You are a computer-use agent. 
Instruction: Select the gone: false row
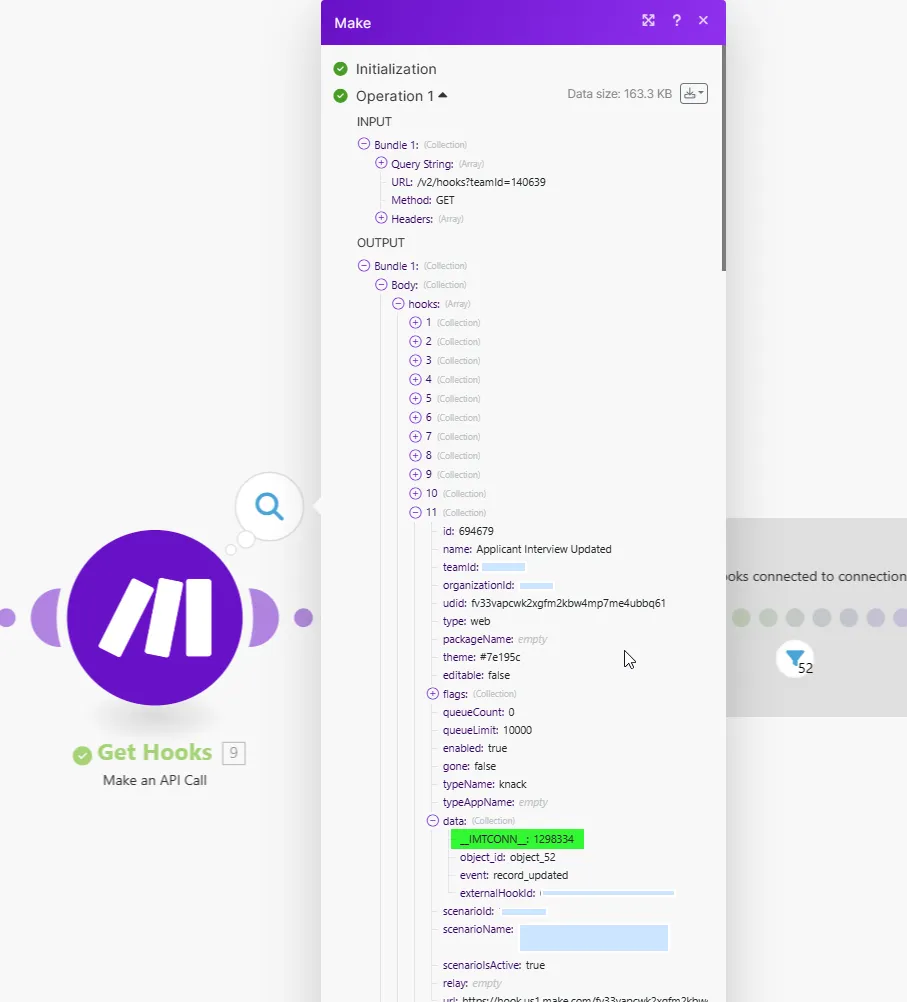(469, 766)
